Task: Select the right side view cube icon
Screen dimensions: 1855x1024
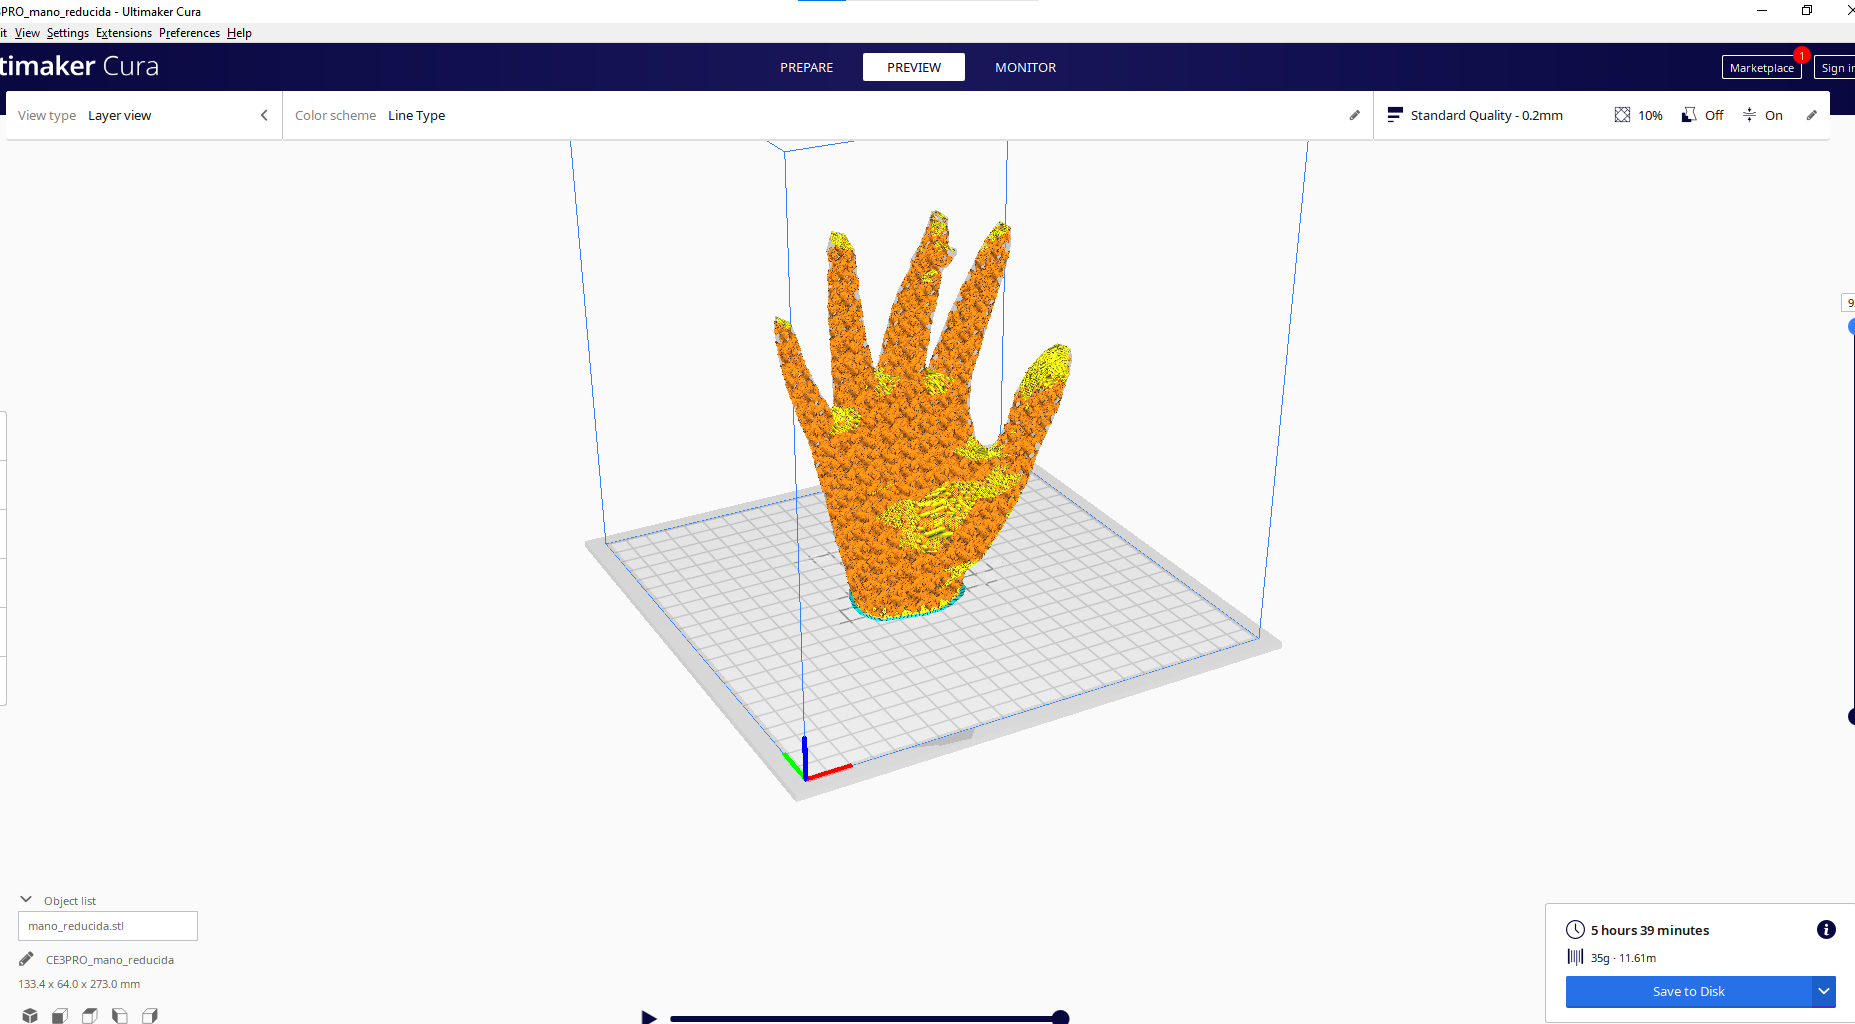Action: [150, 1016]
